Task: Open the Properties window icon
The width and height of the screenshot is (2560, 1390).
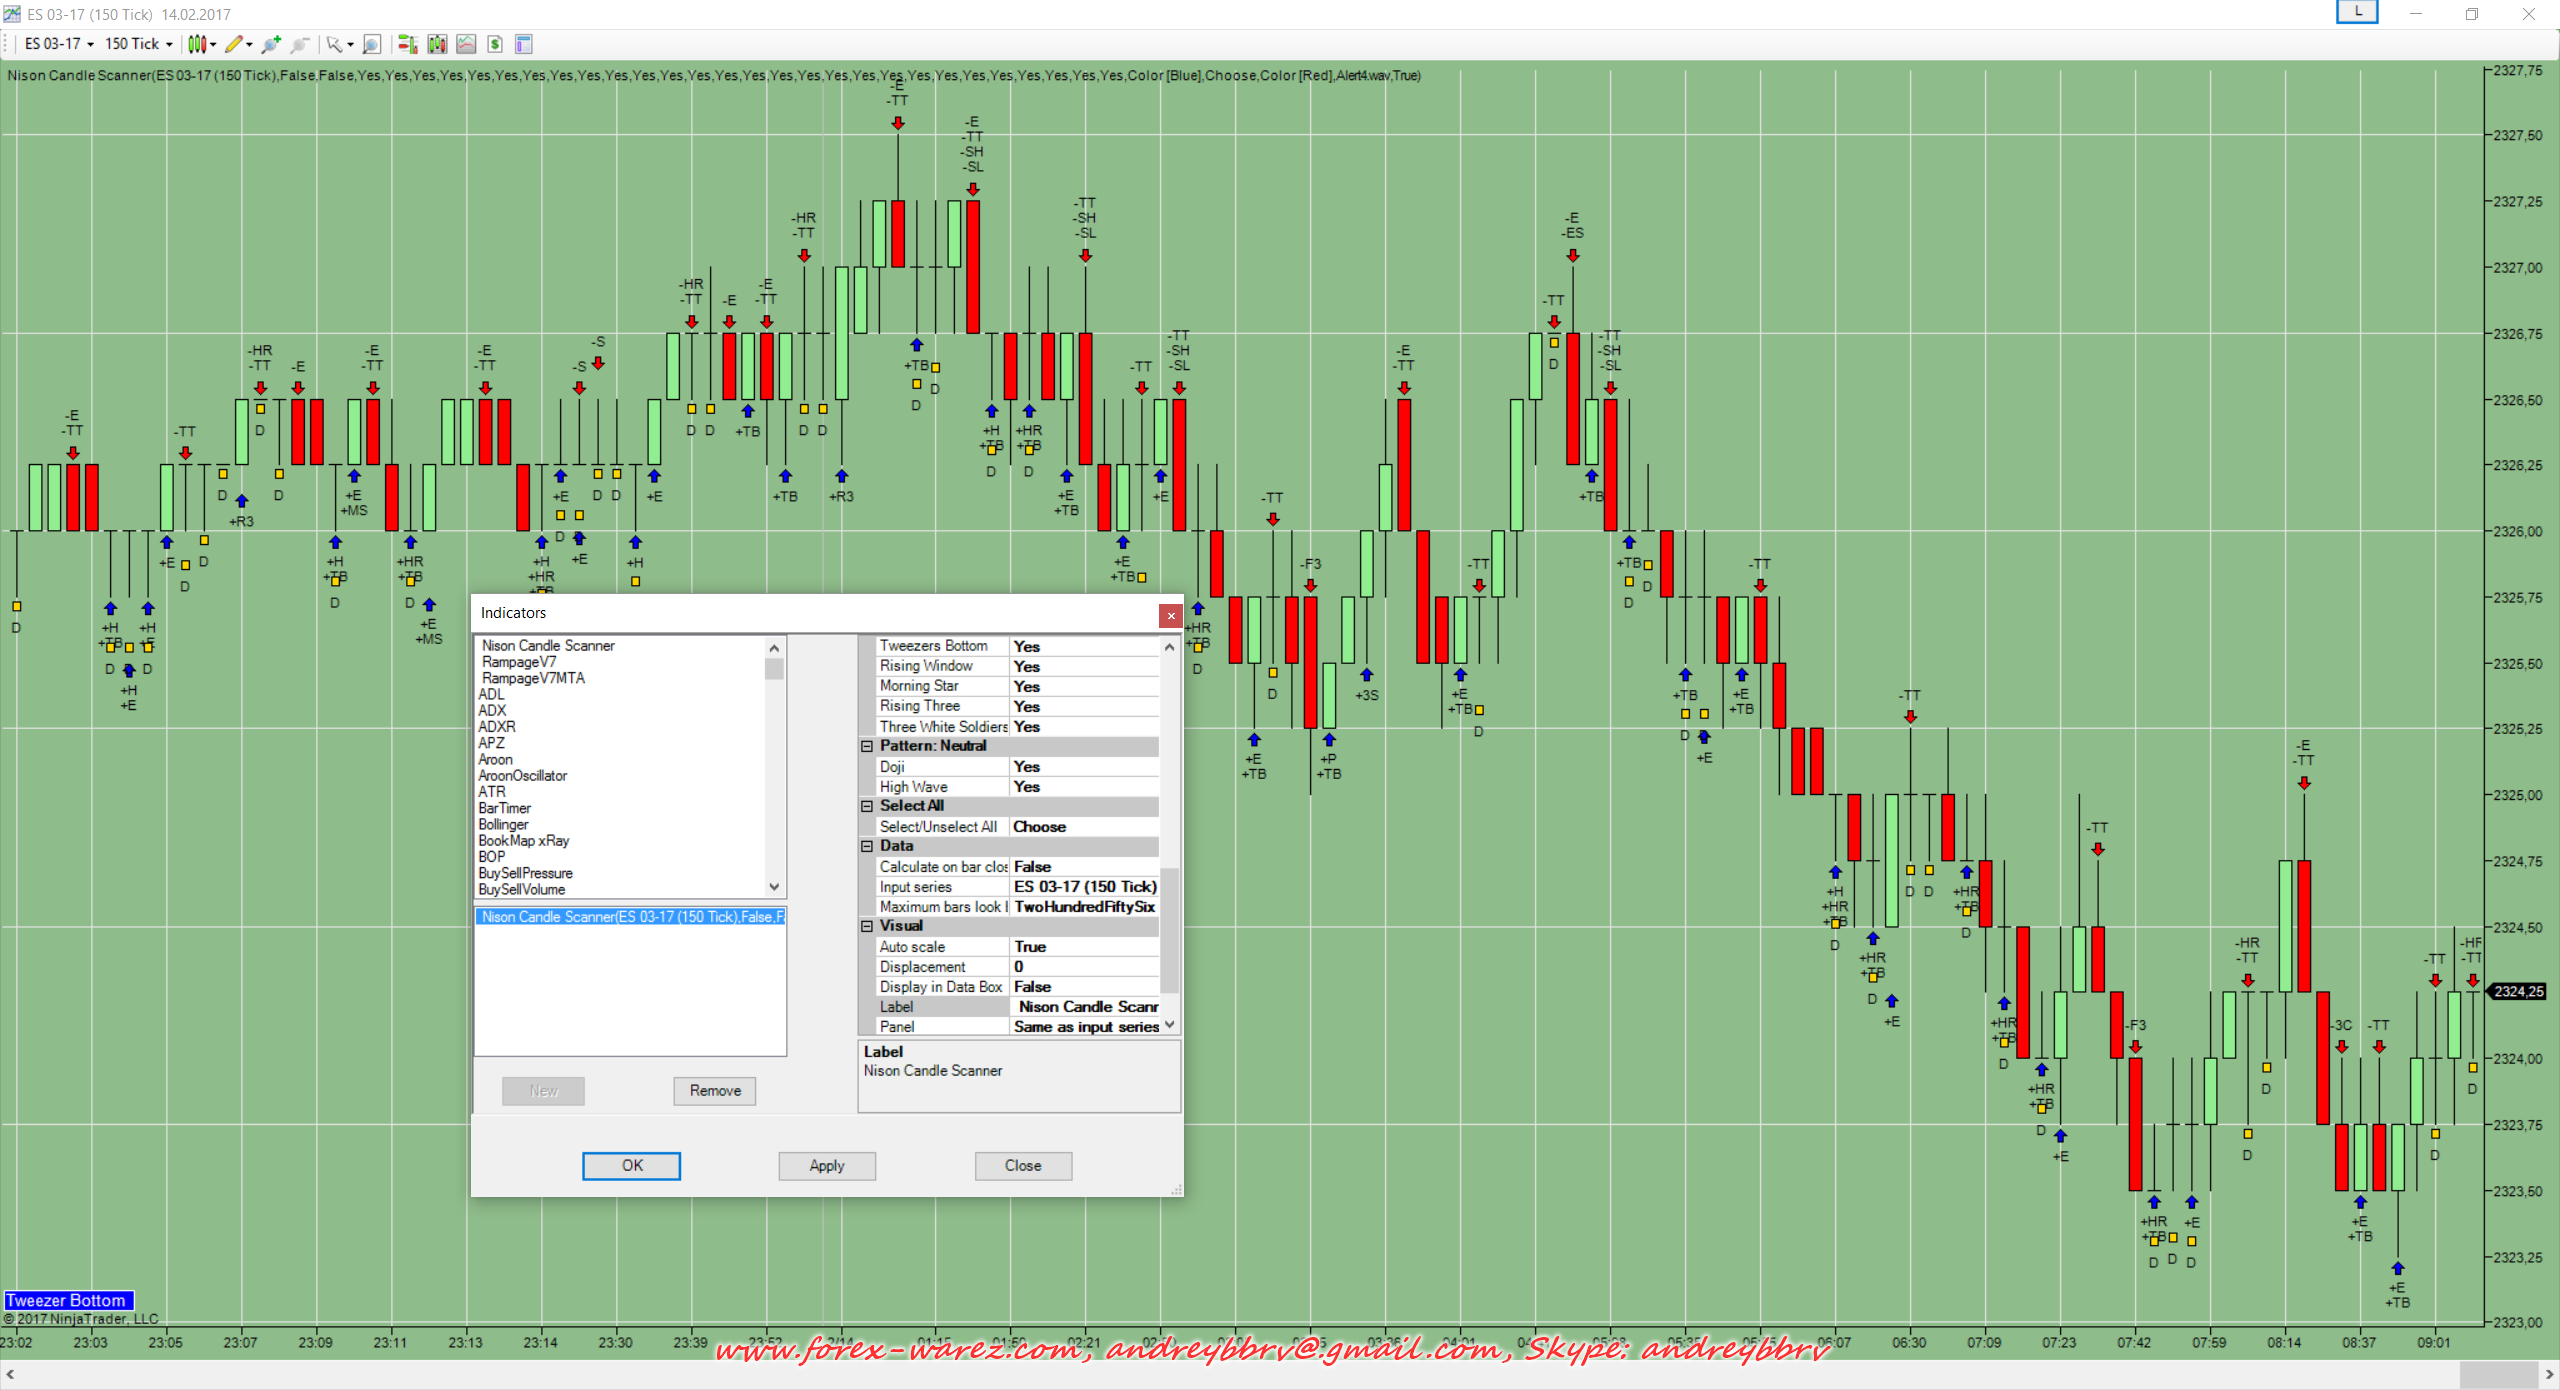Action: point(523,44)
